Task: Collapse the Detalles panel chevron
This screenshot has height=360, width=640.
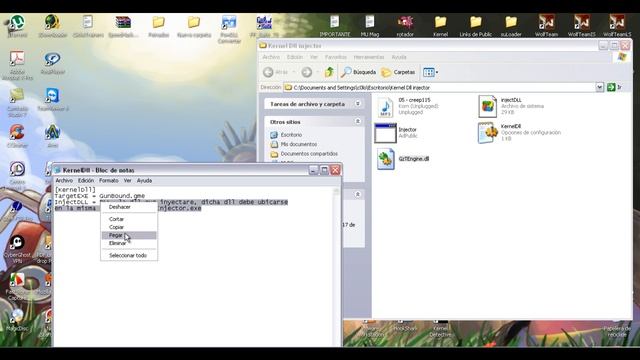Action: tap(358, 194)
